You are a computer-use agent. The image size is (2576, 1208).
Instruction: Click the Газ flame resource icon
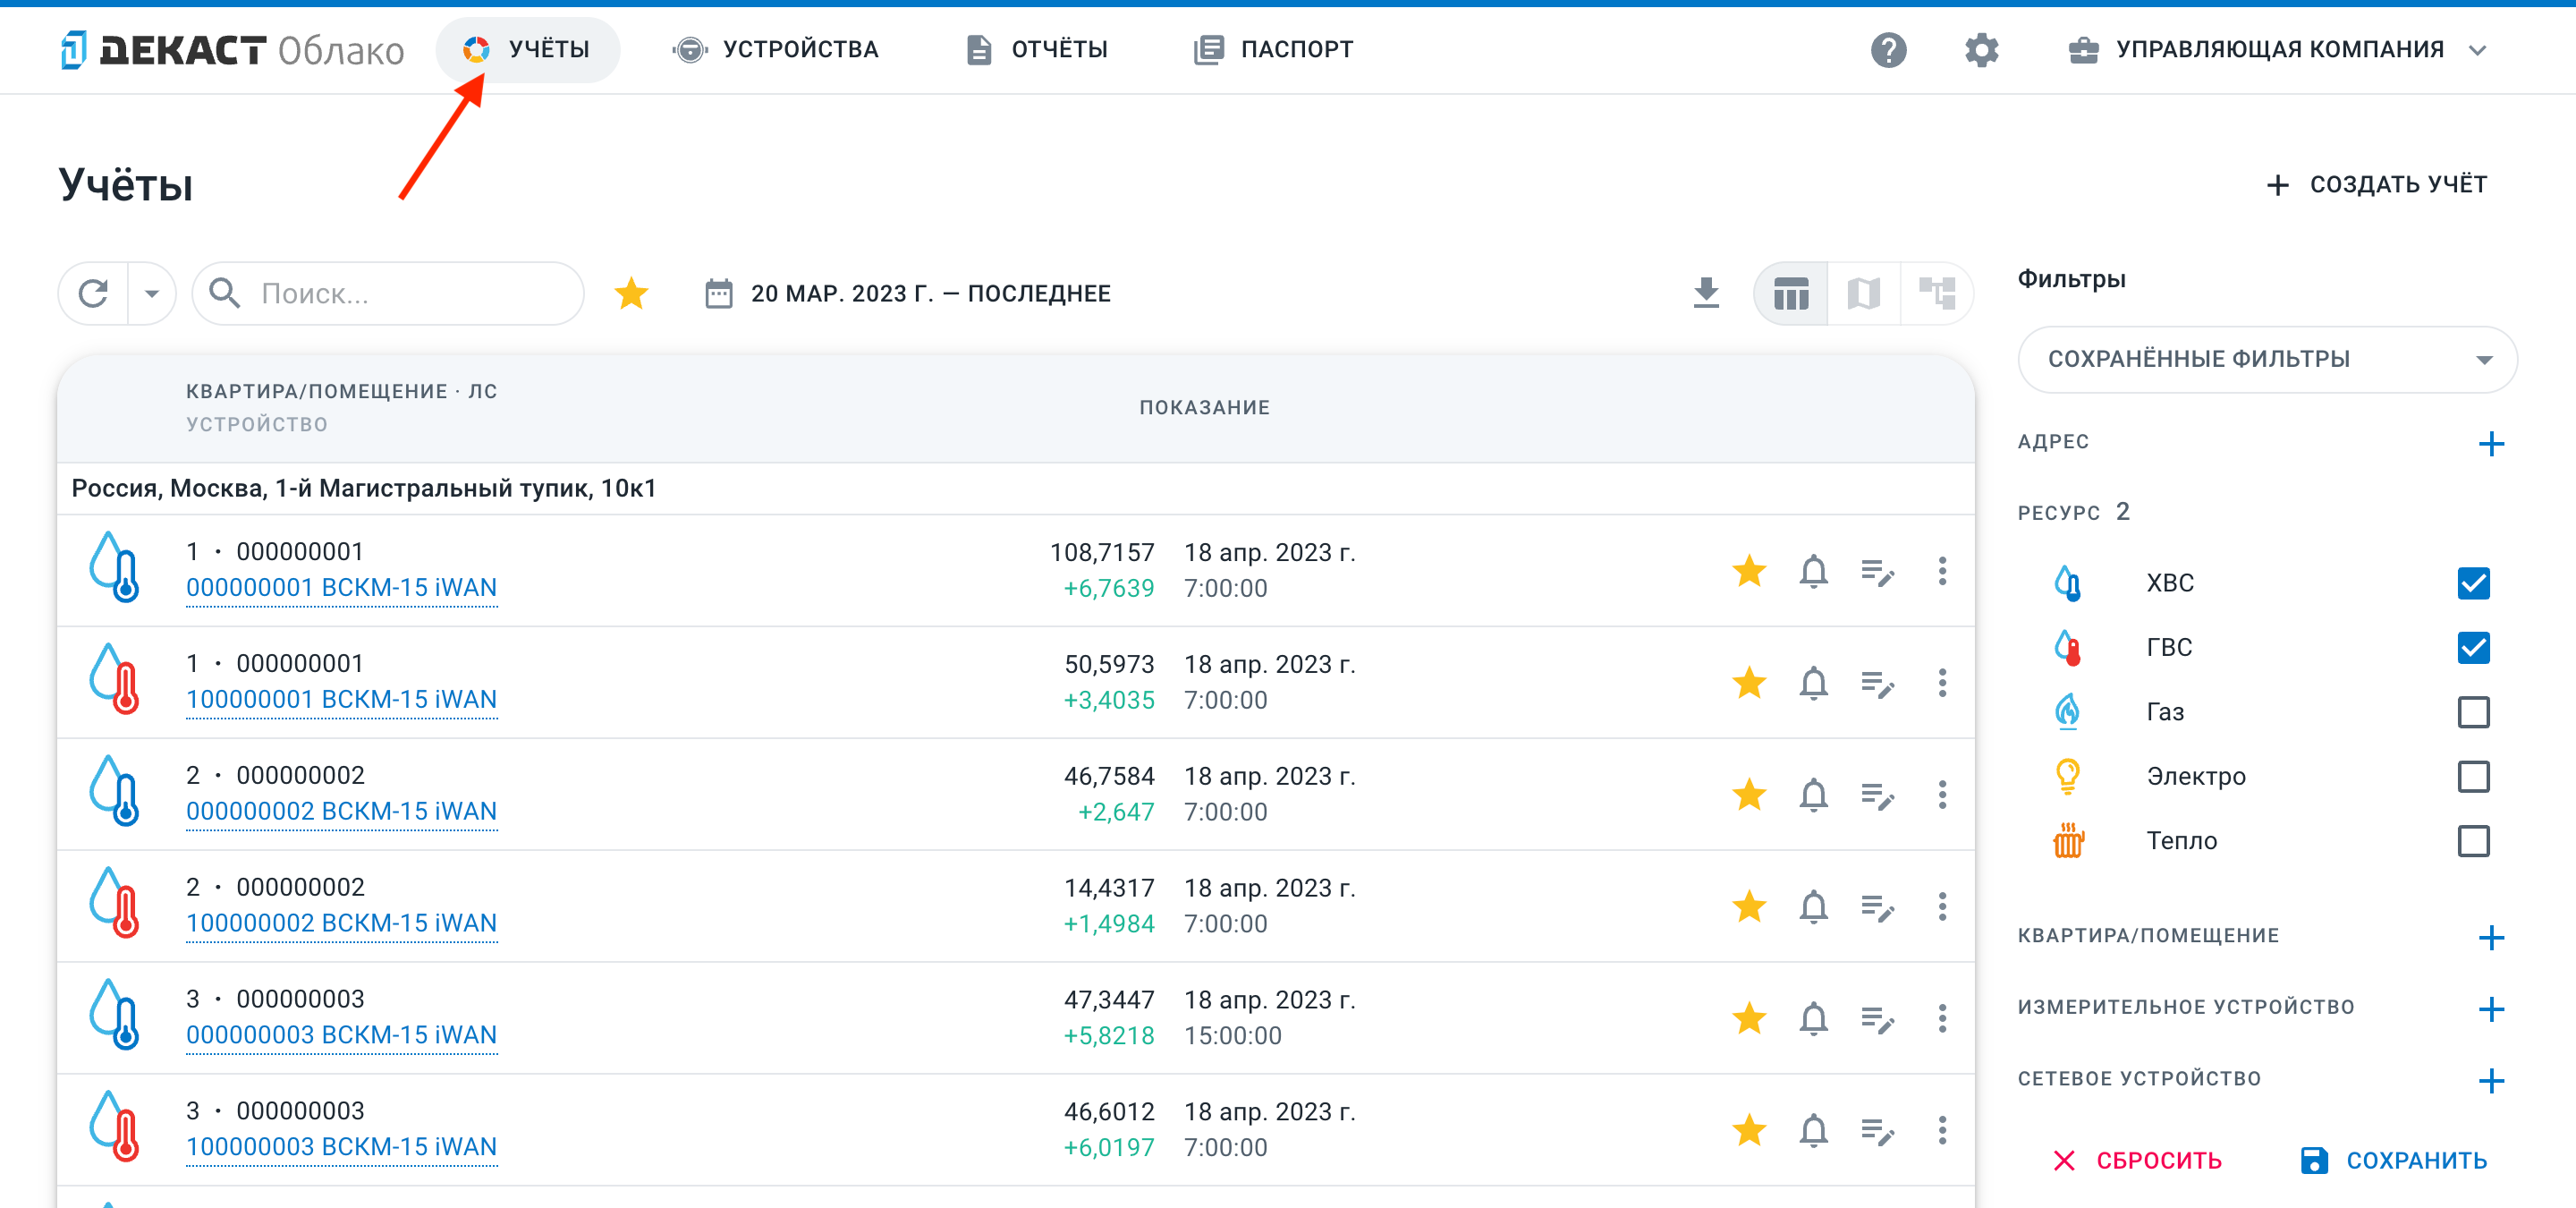(x=2067, y=711)
